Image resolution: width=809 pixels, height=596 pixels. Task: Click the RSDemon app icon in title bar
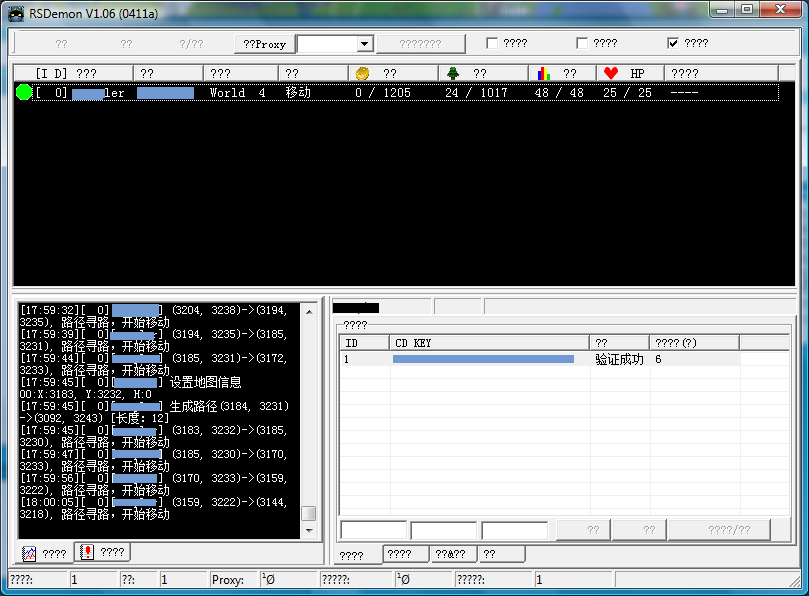click(x=17, y=13)
